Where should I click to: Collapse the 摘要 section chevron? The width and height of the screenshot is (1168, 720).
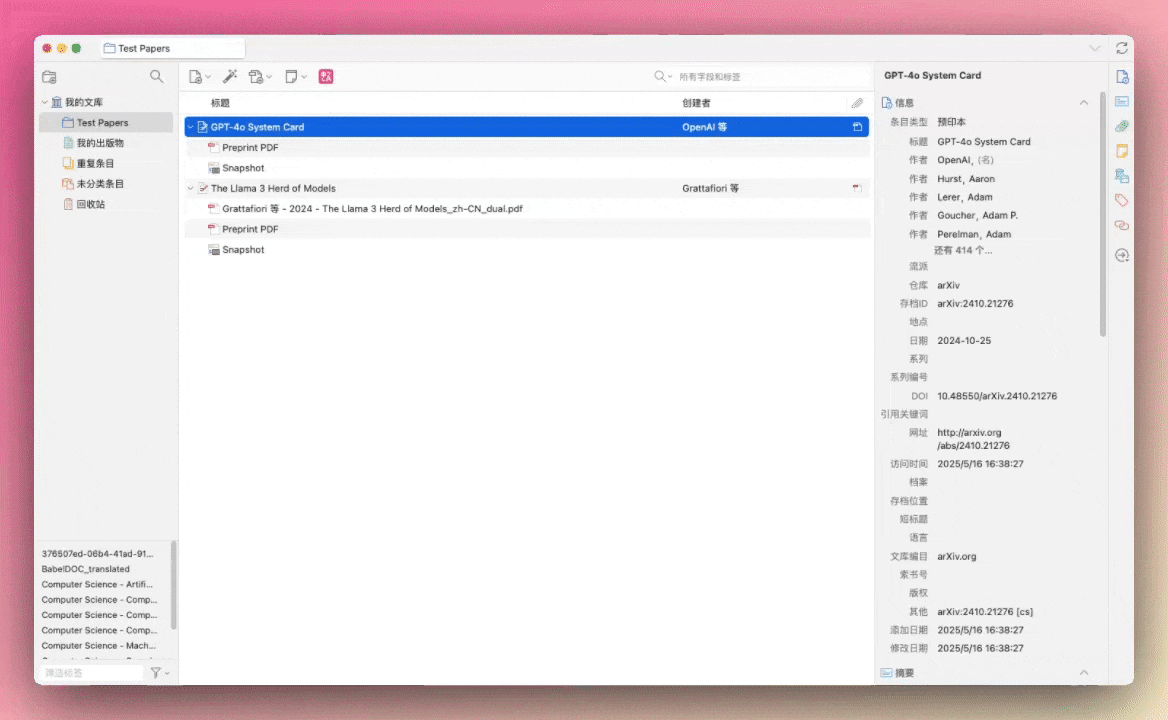(x=1084, y=673)
